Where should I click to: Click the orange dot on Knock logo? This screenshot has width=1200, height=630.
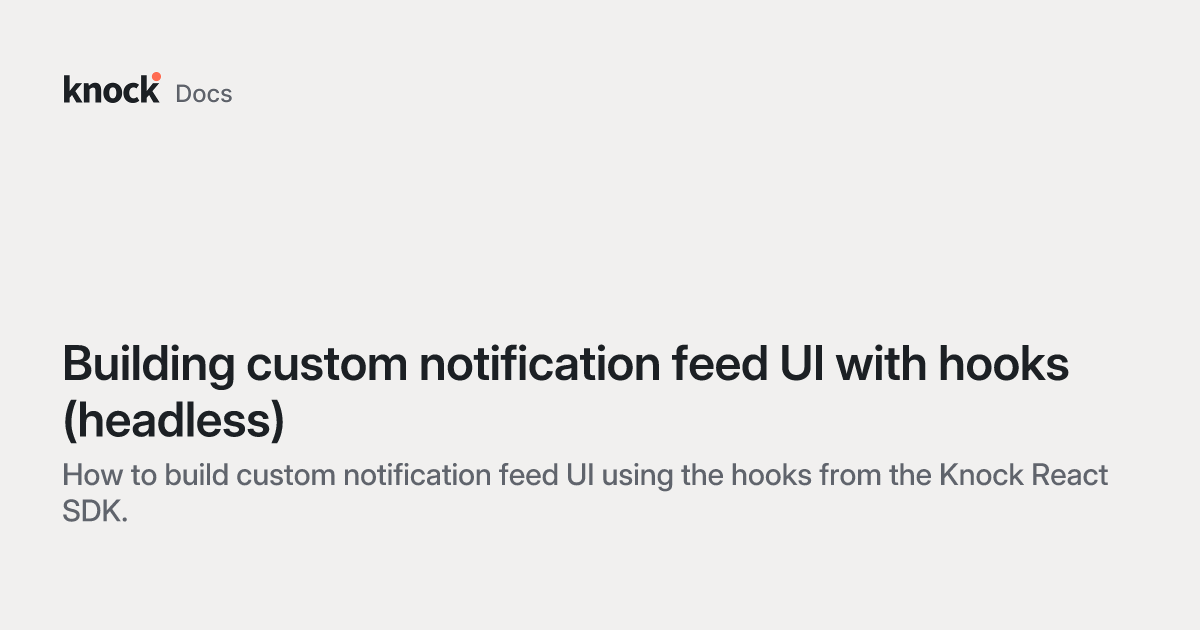156,76
